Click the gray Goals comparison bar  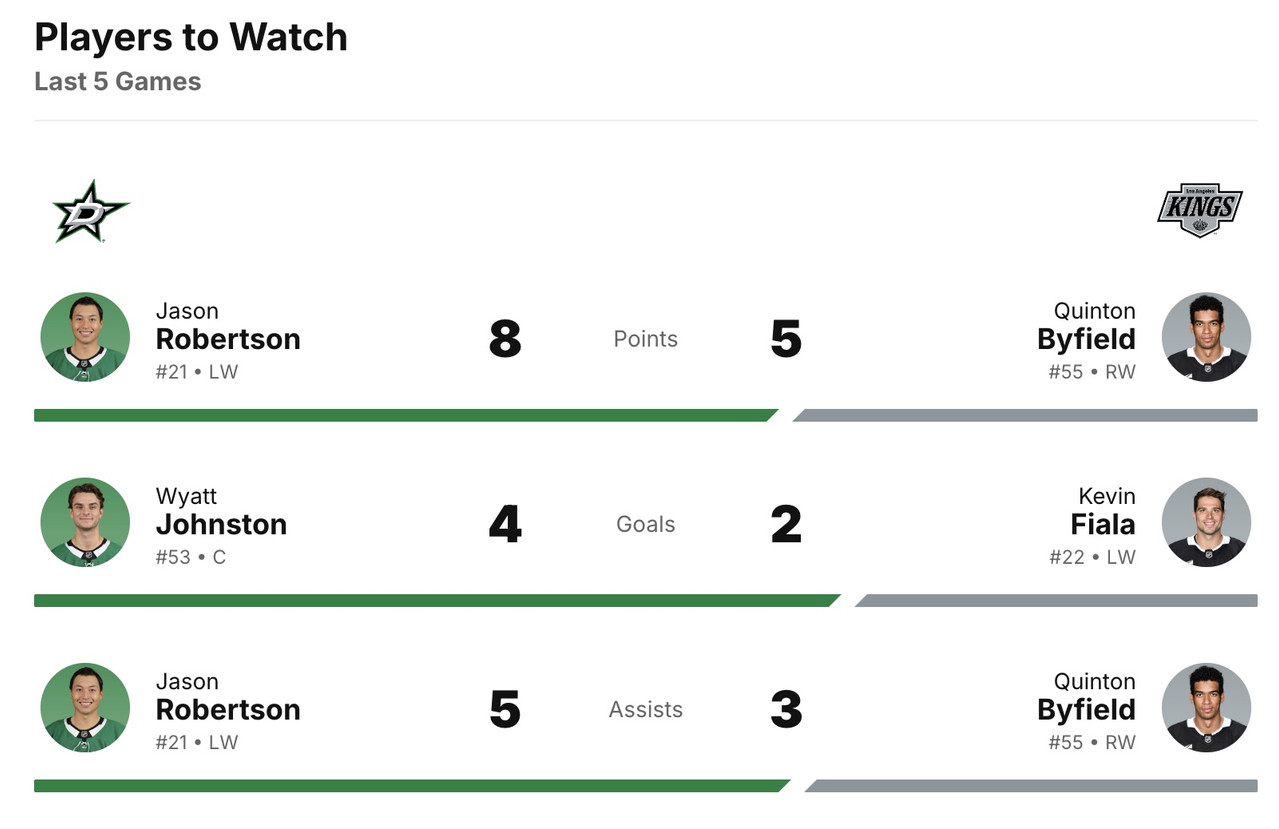1057,601
